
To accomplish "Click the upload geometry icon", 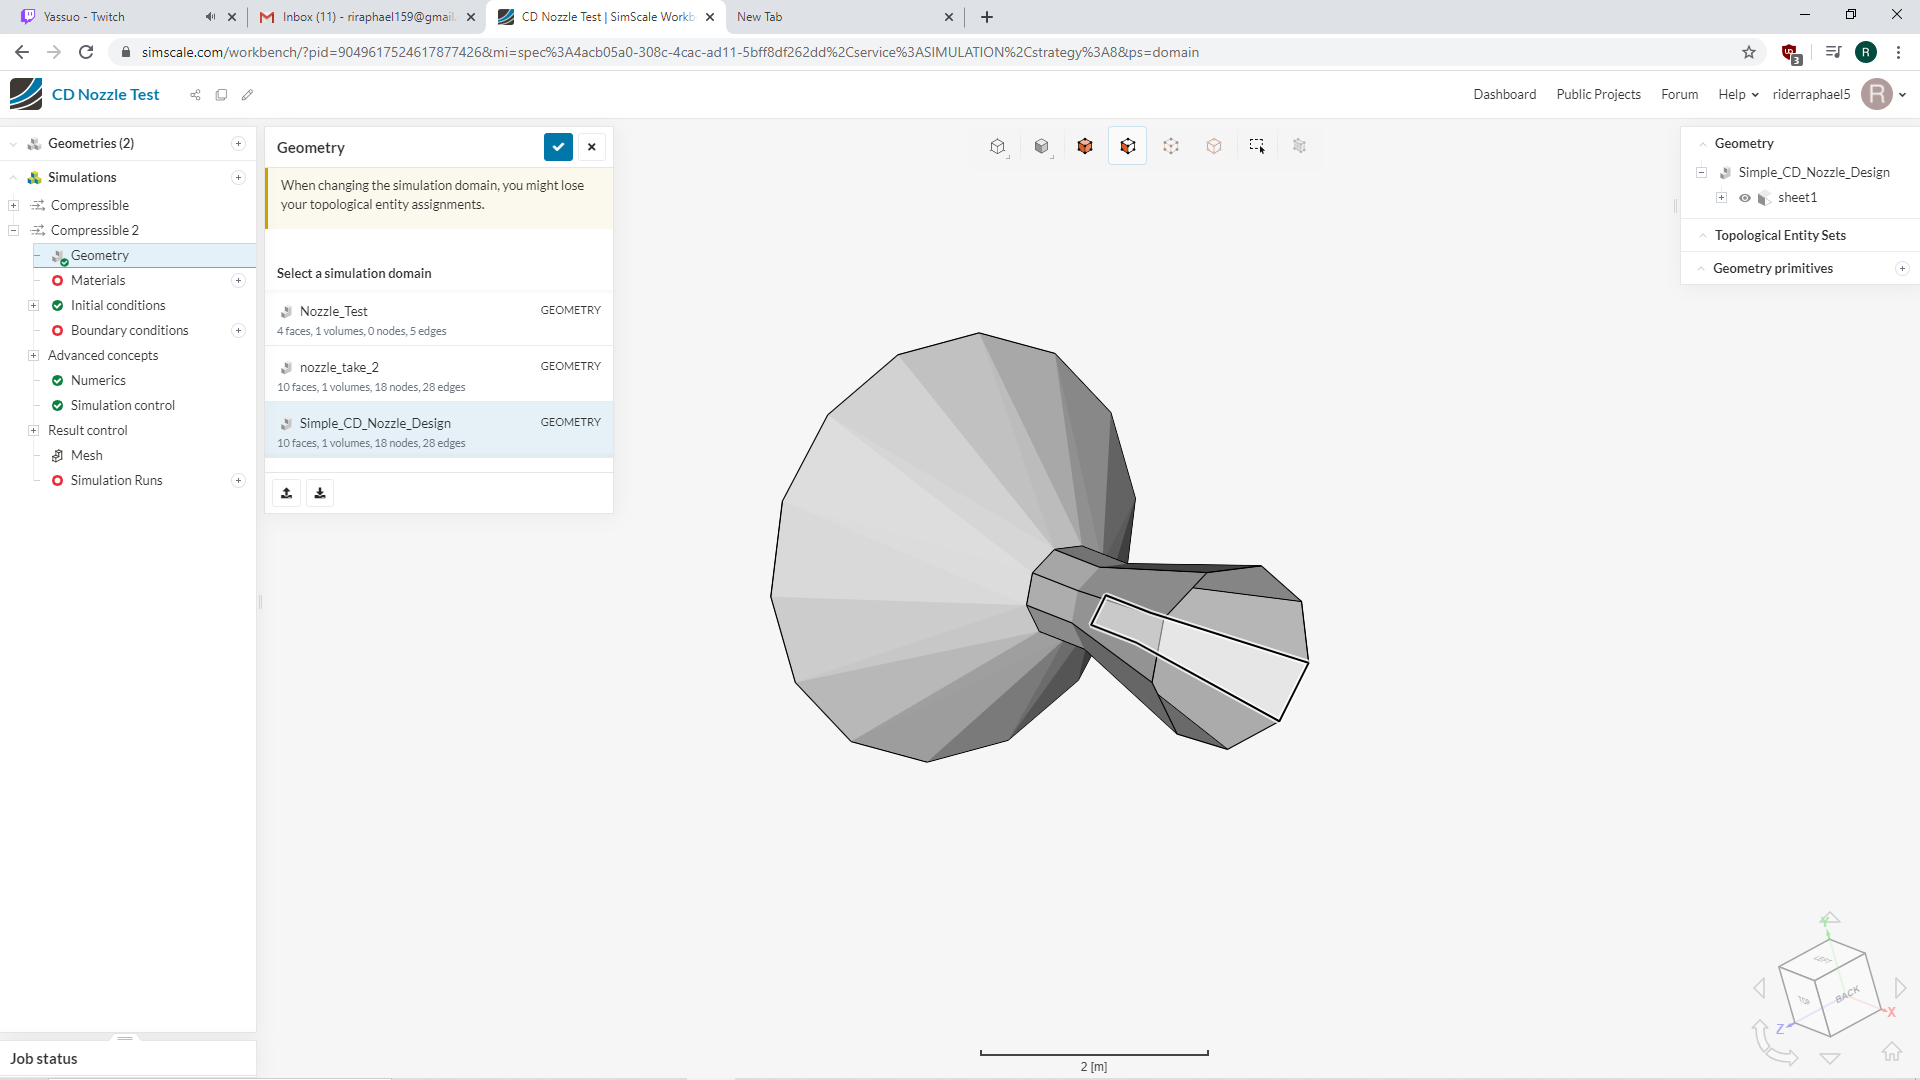I will click(x=287, y=493).
